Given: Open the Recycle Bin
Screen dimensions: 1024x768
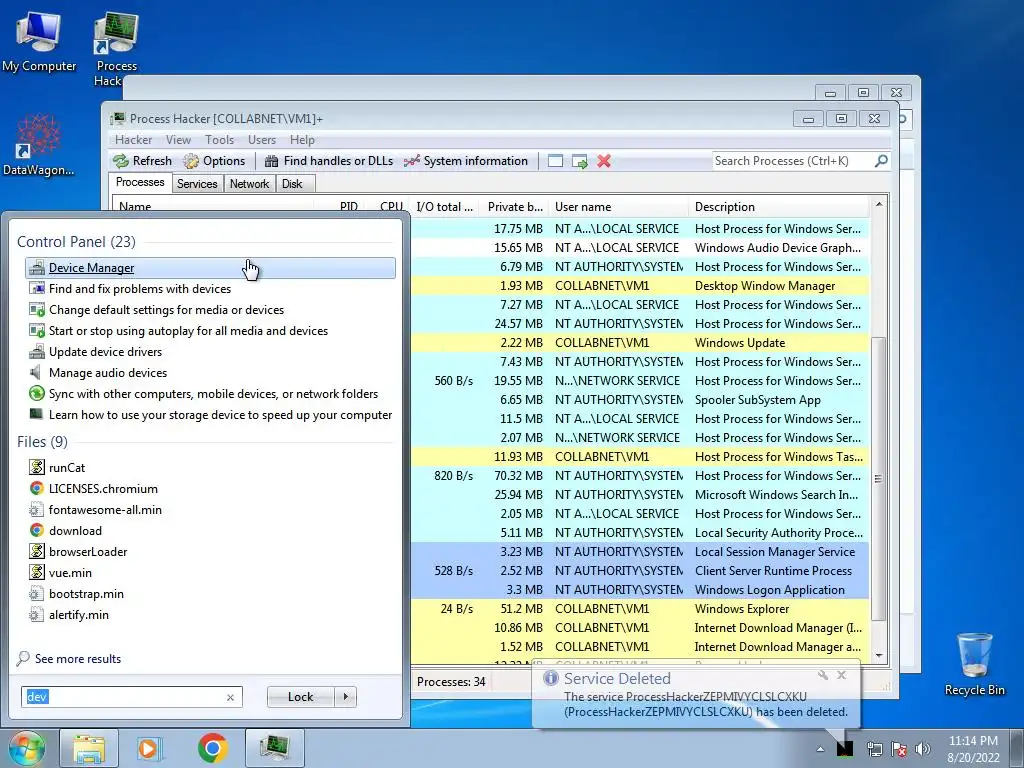Looking at the screenshot, I should (x=974, y=663).
